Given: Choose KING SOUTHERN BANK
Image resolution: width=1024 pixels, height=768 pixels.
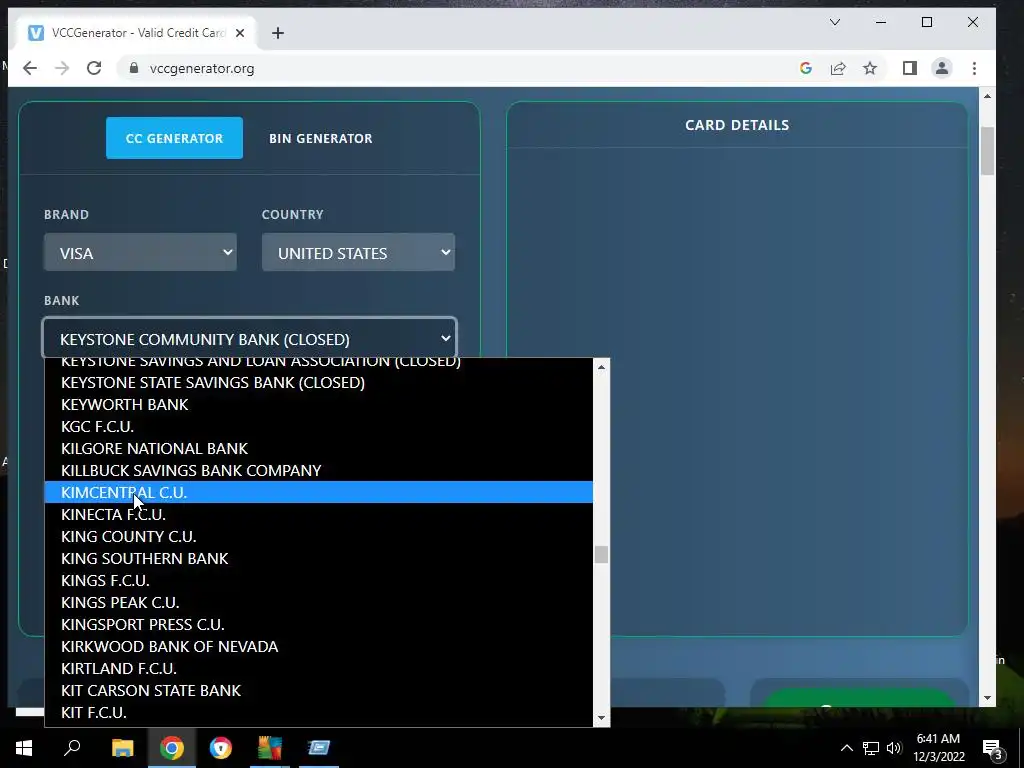Looking at the screenshot, I should [x=319, y=558].
